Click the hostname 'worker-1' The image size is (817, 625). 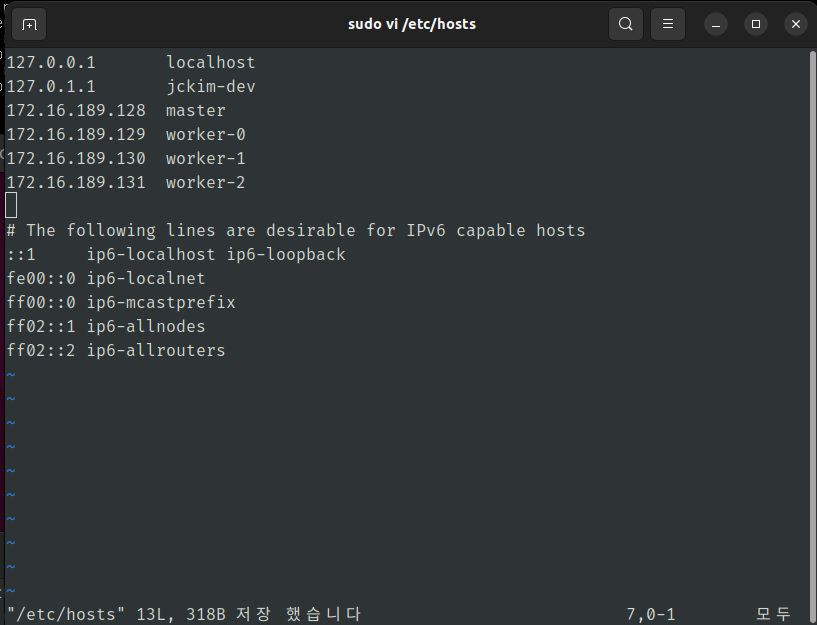[x=205, y=158]
